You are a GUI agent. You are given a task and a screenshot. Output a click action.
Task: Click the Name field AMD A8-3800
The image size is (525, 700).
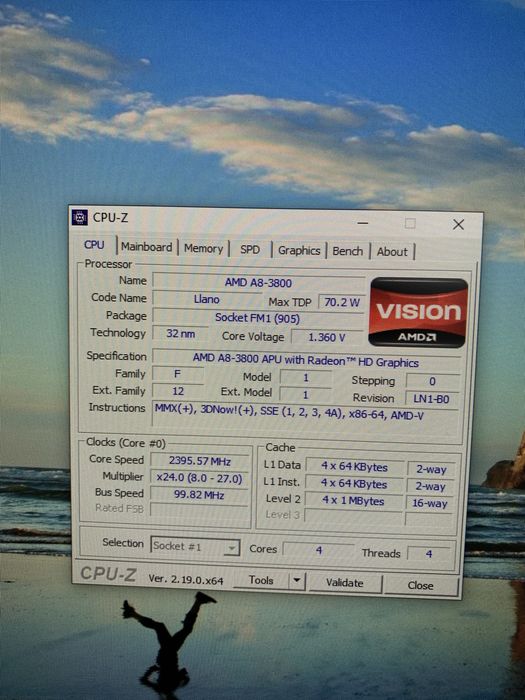click(x=258, y=283)
